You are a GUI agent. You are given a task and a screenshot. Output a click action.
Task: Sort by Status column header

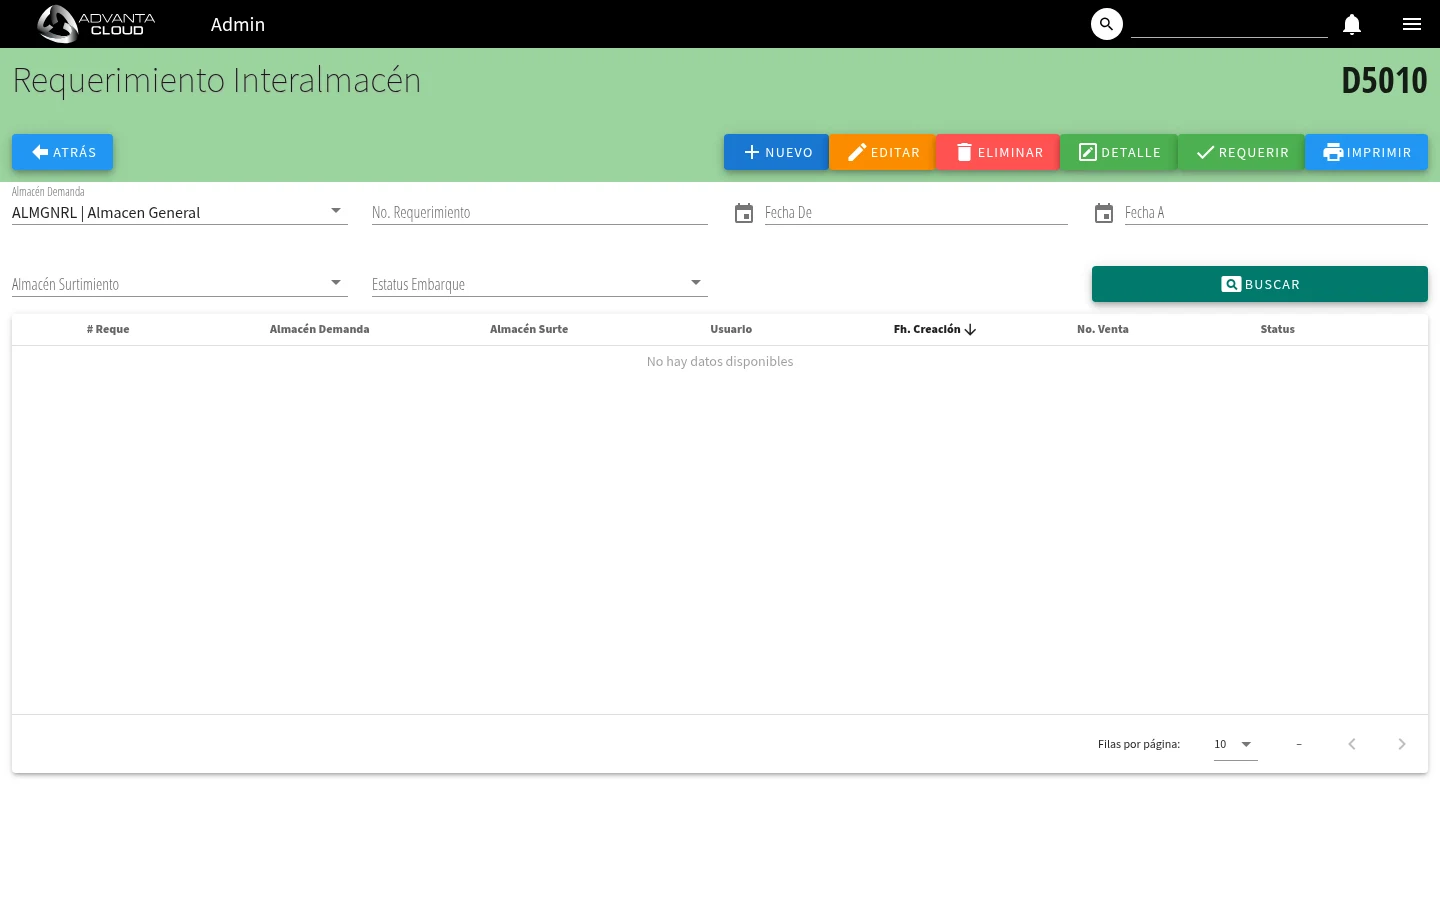tap(1277, 329)
